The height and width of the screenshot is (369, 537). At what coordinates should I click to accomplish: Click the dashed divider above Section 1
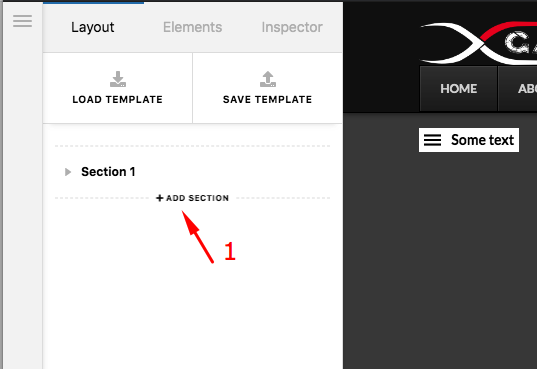point(192,146)
